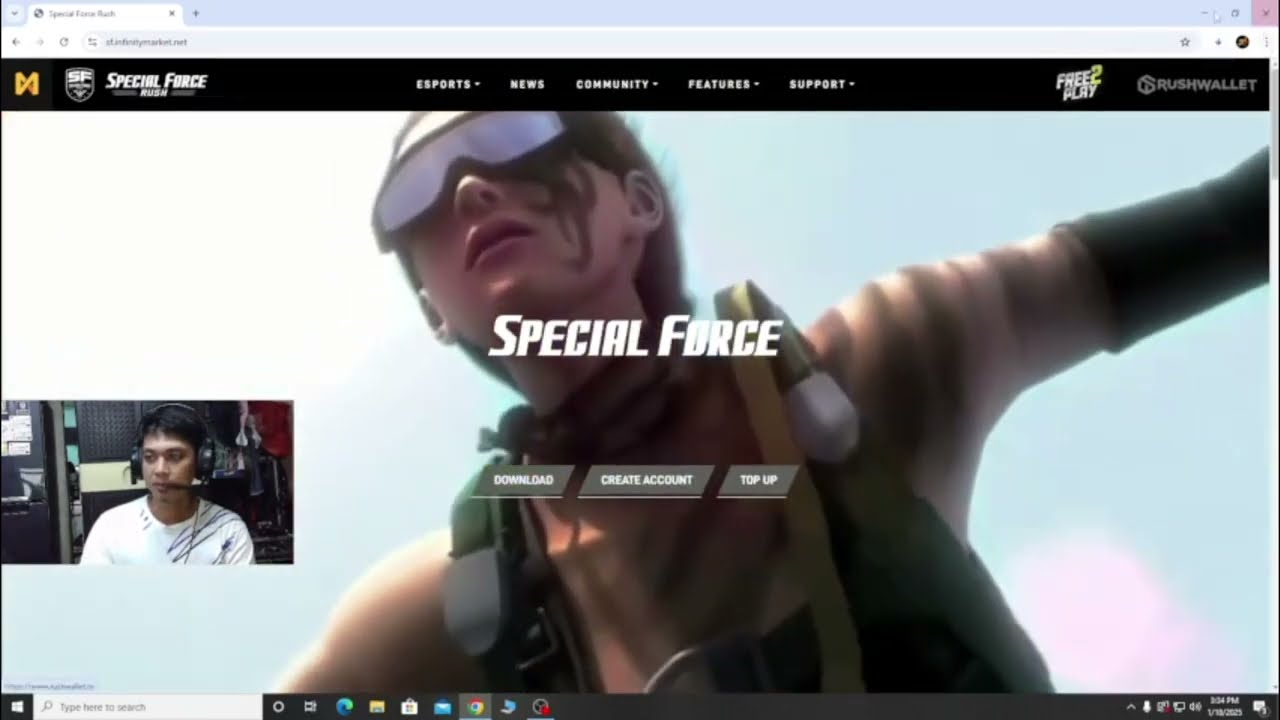
Task: Go back using the browser back arrow
Action: 16,42
